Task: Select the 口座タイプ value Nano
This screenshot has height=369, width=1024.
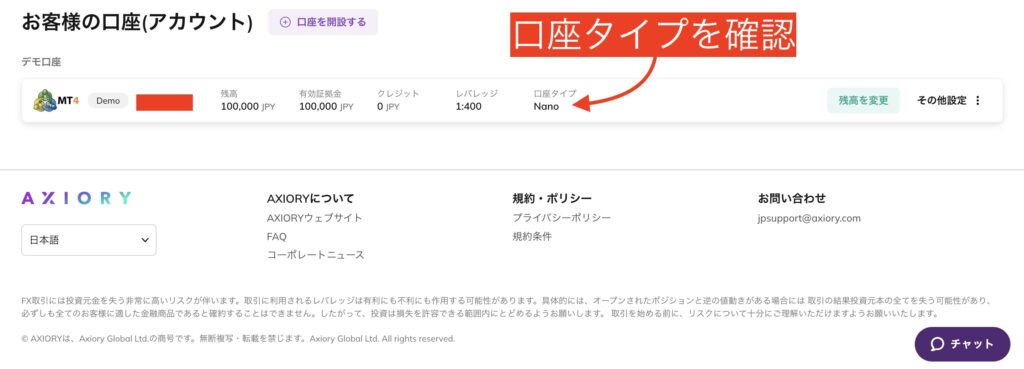Action: click(546, 106)
